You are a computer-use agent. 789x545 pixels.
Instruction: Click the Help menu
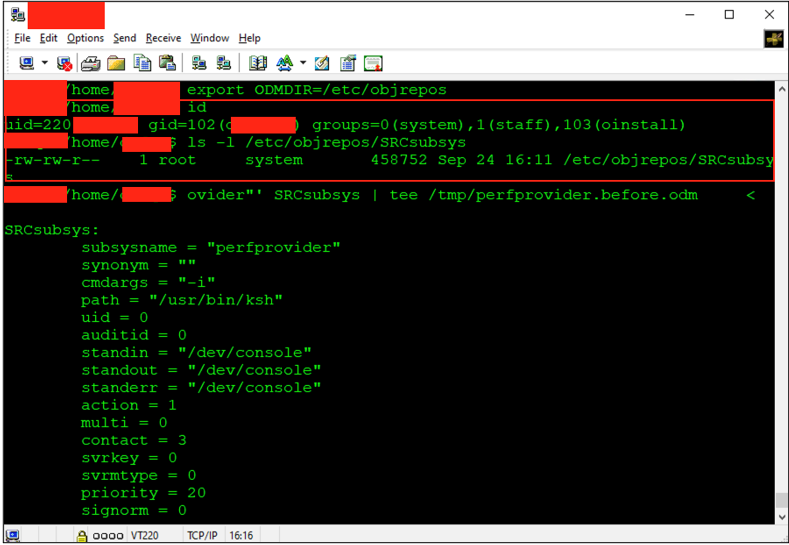point(250,38)
